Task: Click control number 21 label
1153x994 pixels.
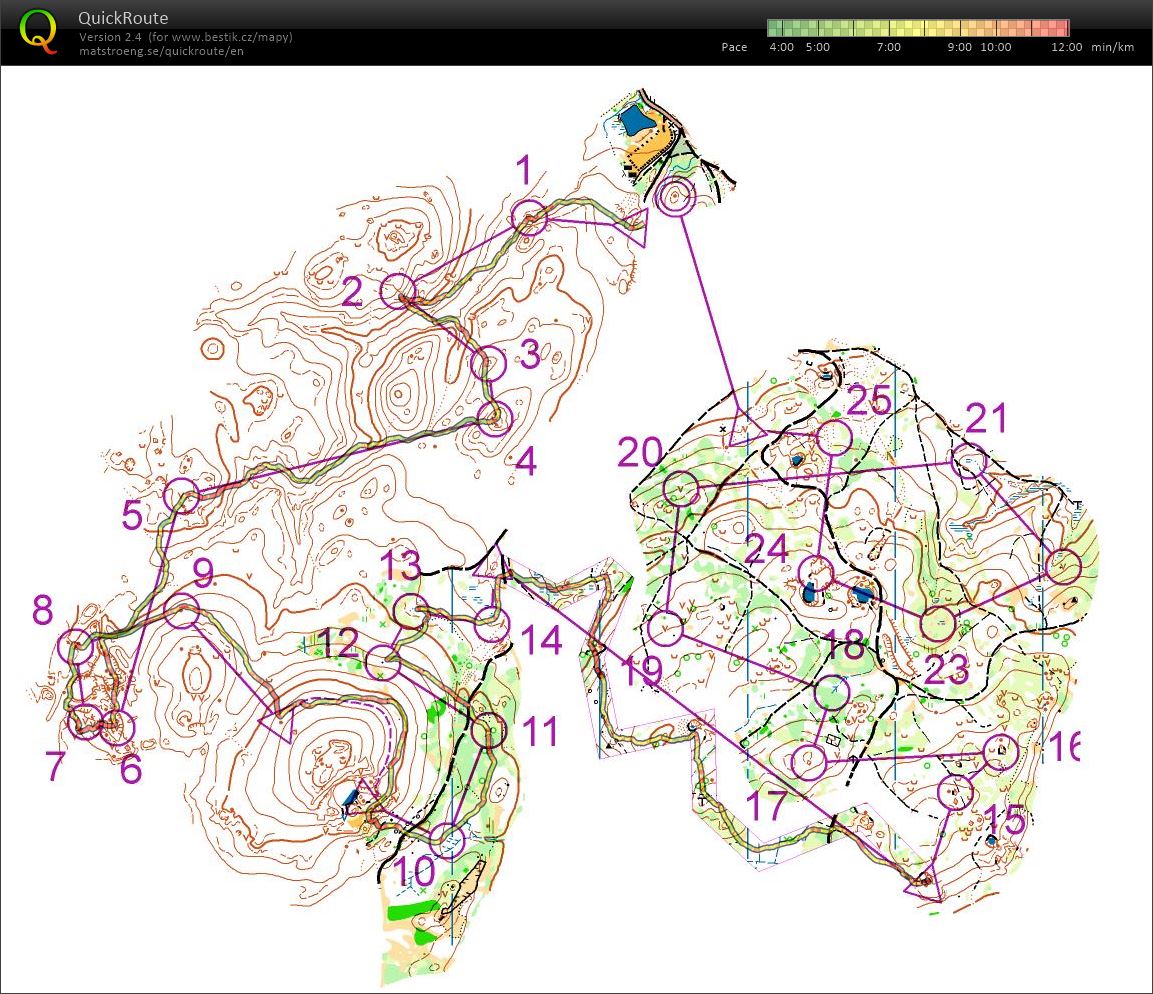Action: [x=986, y=418]
